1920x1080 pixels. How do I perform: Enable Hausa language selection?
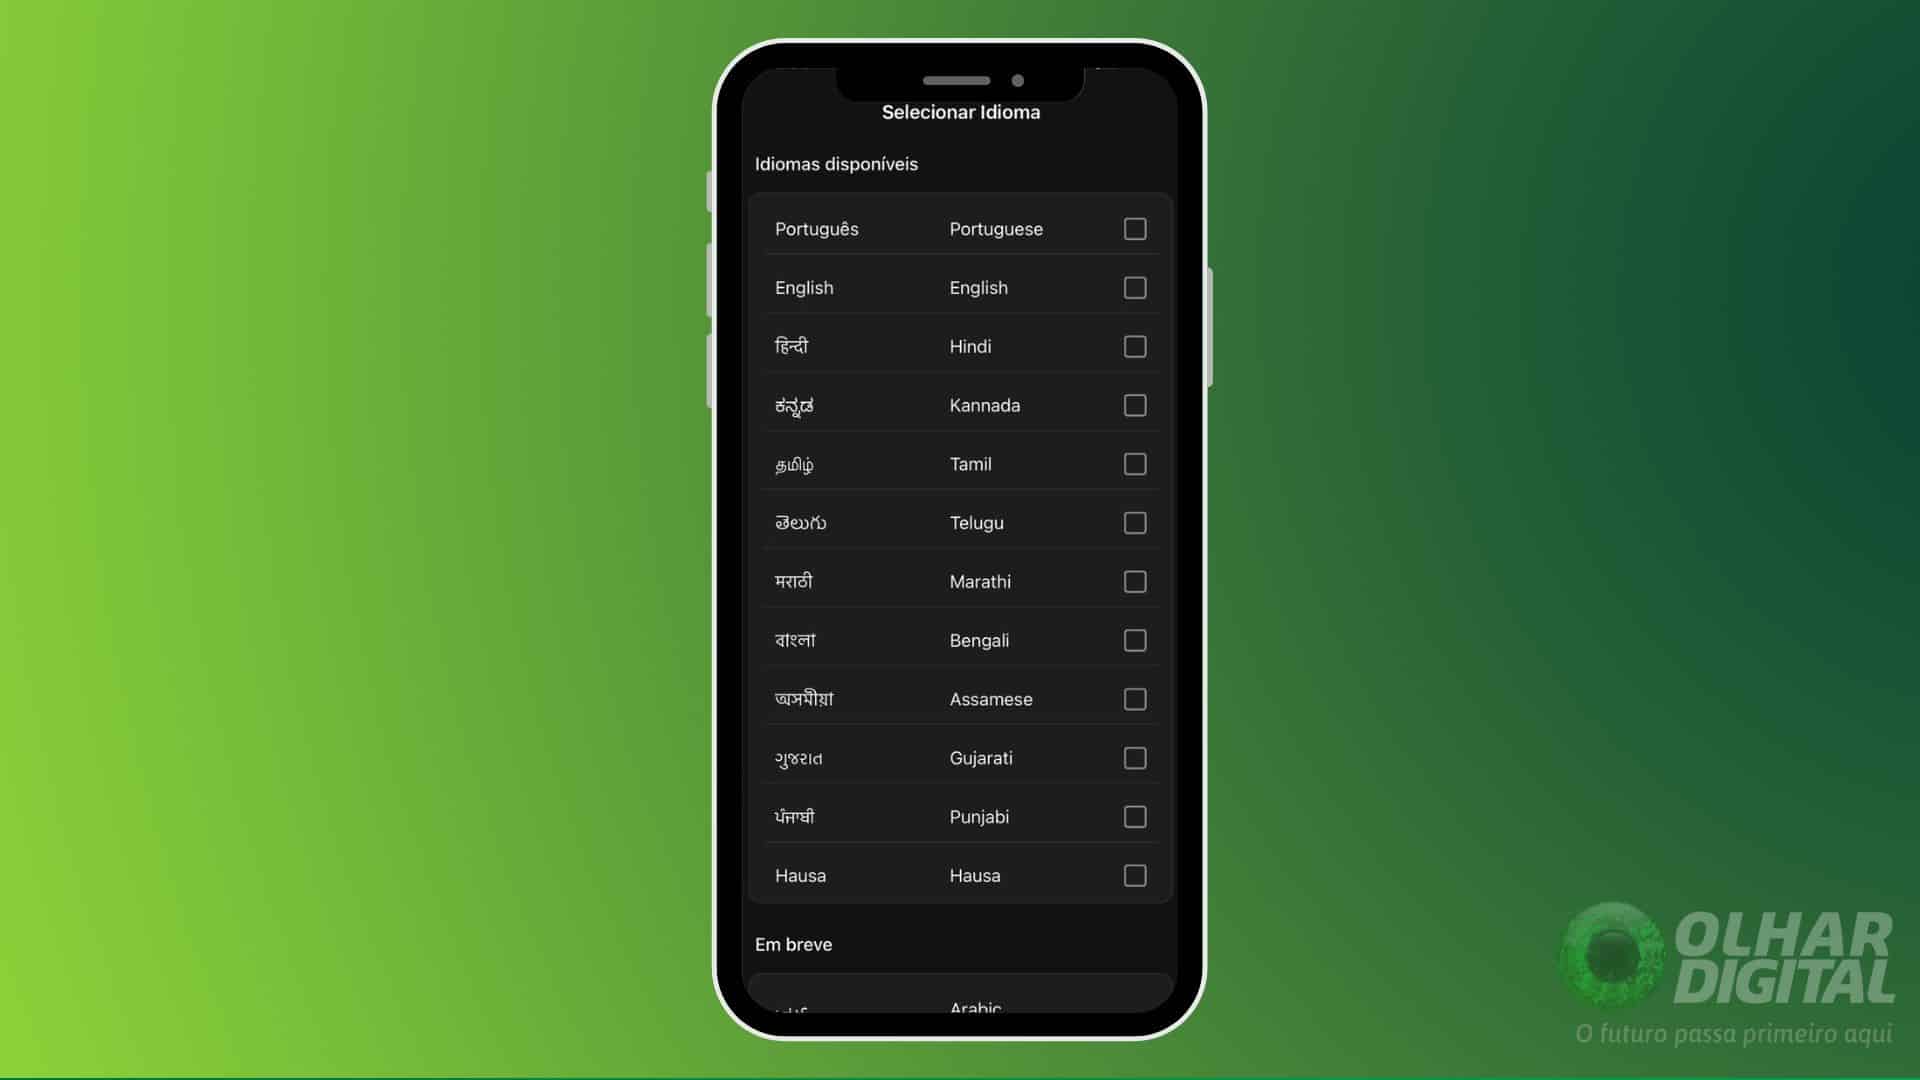pos(1134,874)
